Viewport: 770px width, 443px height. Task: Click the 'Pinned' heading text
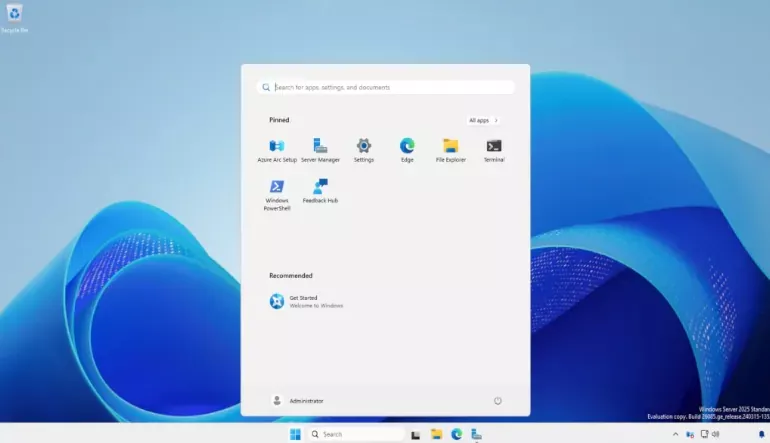[279, 120]
